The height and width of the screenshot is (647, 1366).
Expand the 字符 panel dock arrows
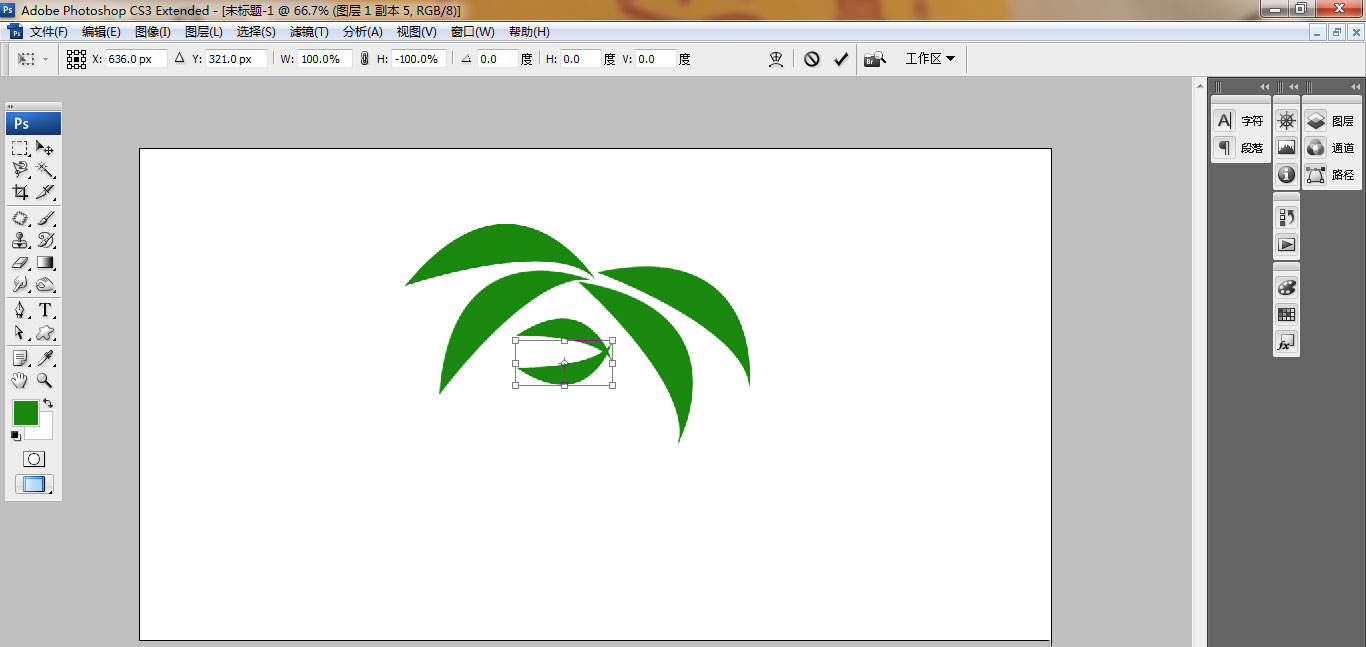click(1264, 87)
